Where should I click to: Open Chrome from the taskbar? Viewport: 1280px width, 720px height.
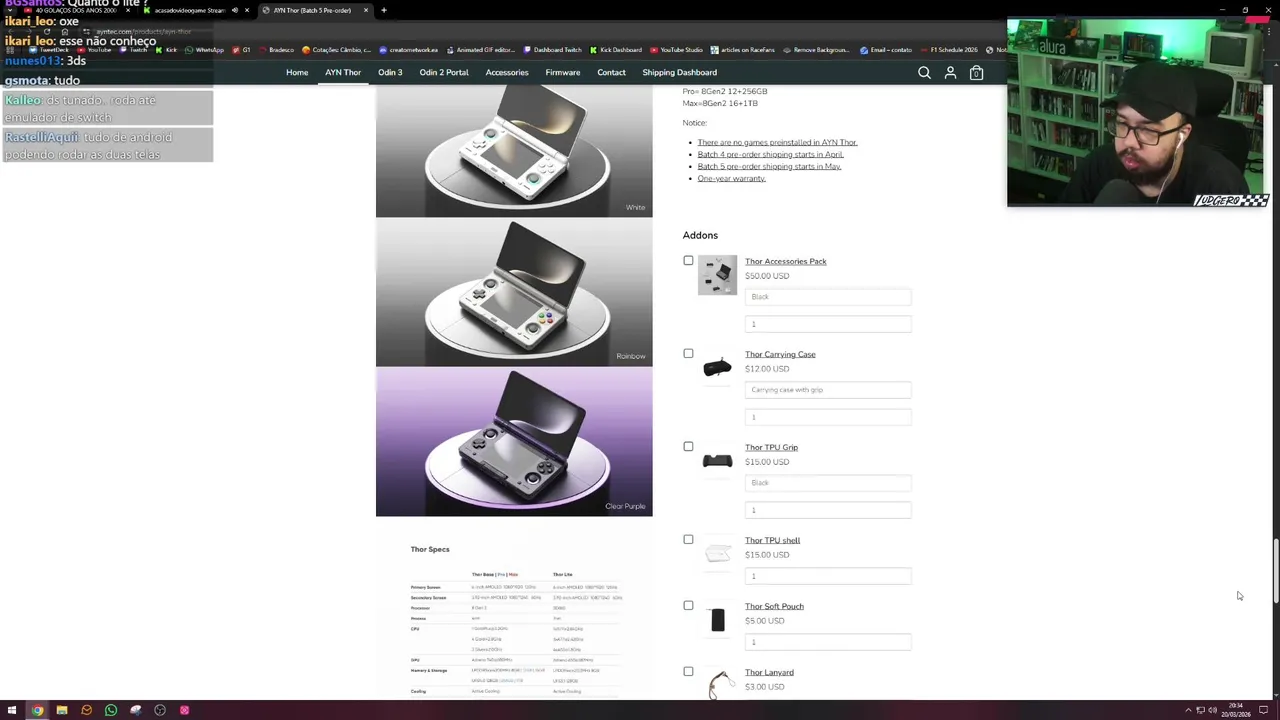click(37, 710)
